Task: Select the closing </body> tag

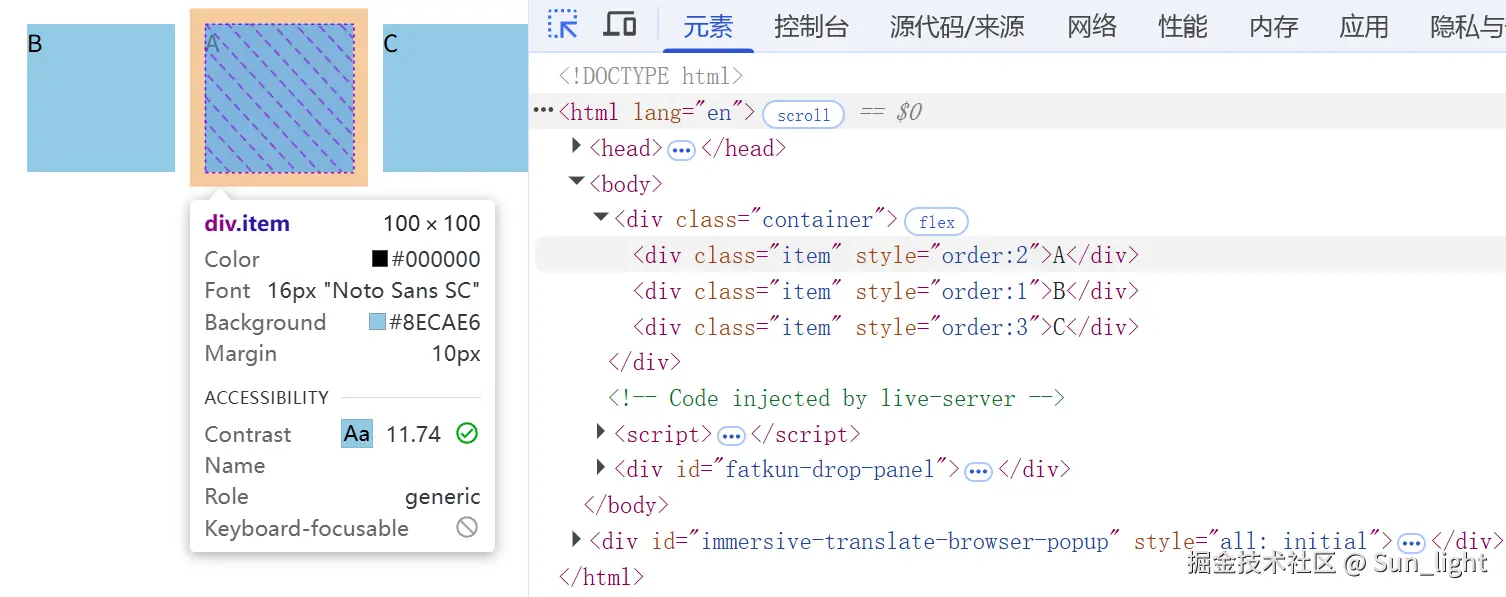Action: pyautogui.click(x=626, y=505)
